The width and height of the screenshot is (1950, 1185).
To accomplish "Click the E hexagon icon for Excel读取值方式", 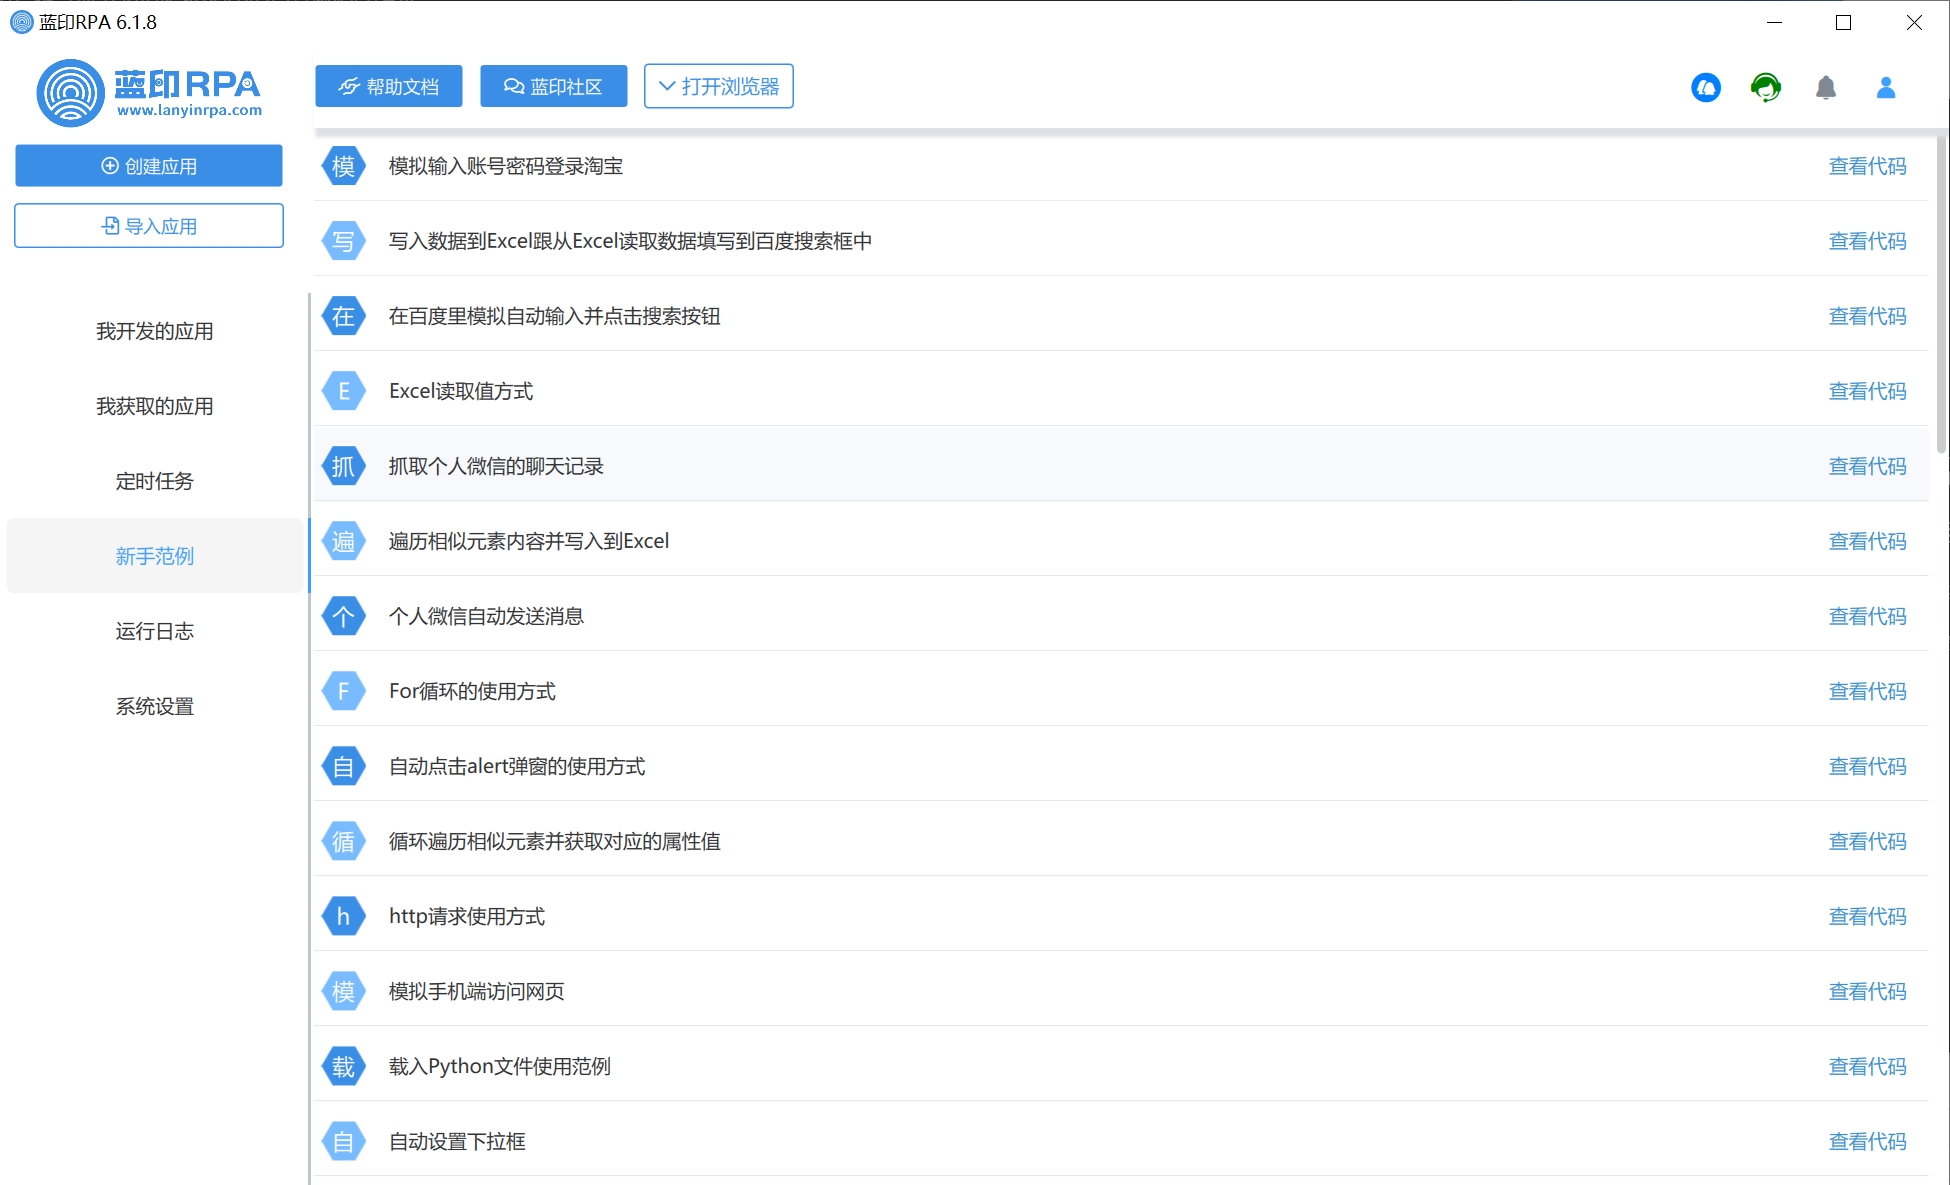I will (343, 391).
